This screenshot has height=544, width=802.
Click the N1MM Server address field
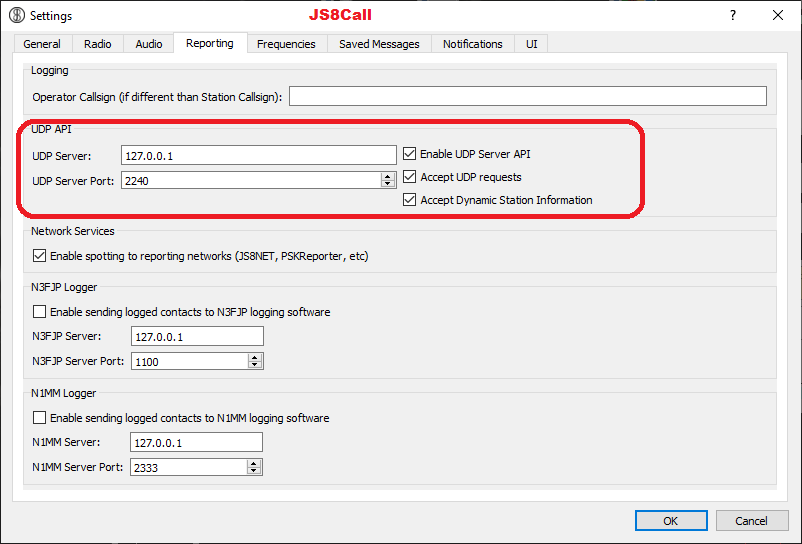[196, 442]
